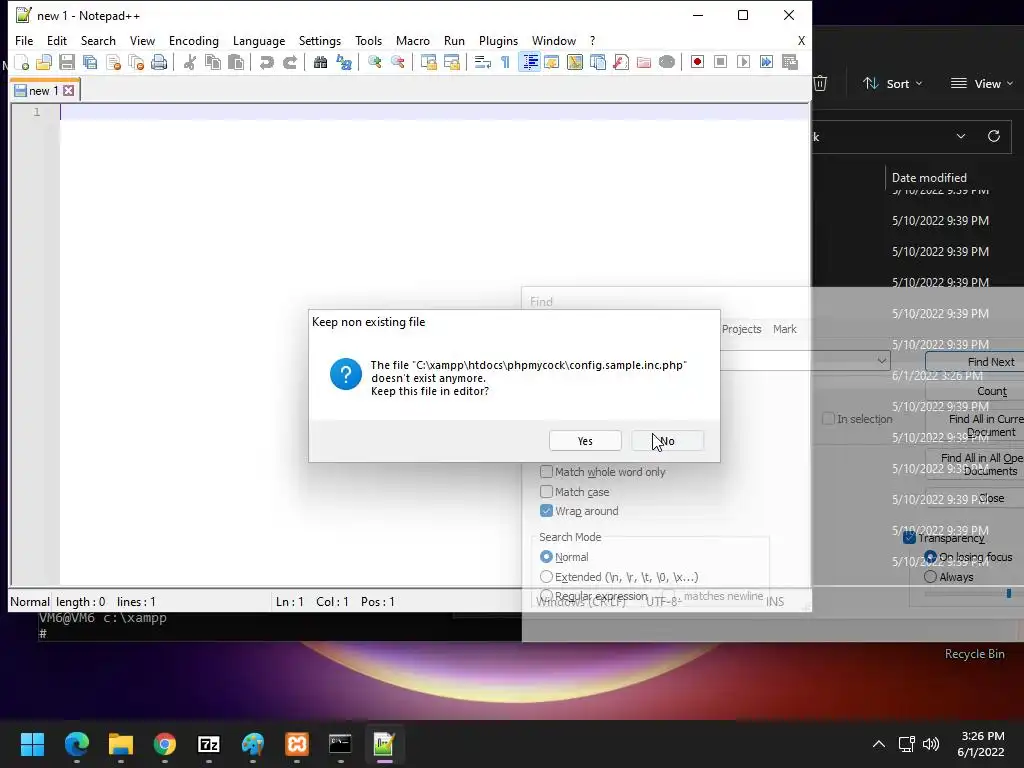Click the Count button in Find dialog
Image resolution: width=1024 pixels, height=768 pixels.
click(x=974, y=391)
